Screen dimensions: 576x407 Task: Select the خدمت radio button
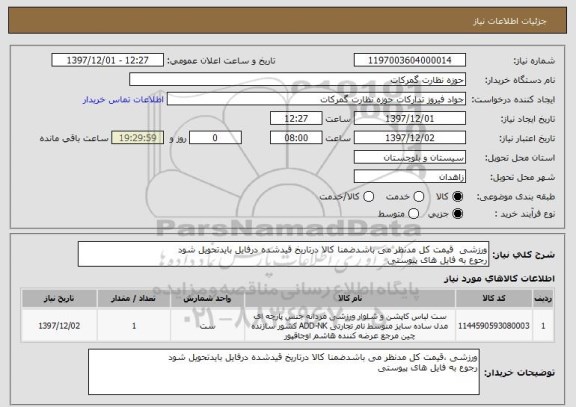click(419, 197)
